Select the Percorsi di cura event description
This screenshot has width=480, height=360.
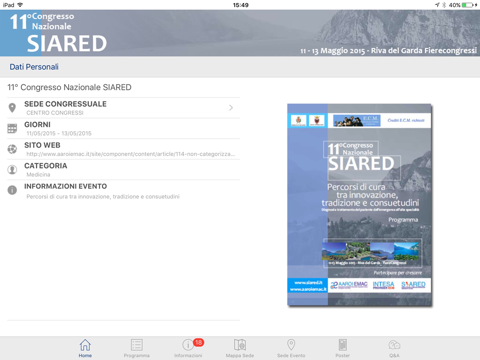[x=103, y=197]
